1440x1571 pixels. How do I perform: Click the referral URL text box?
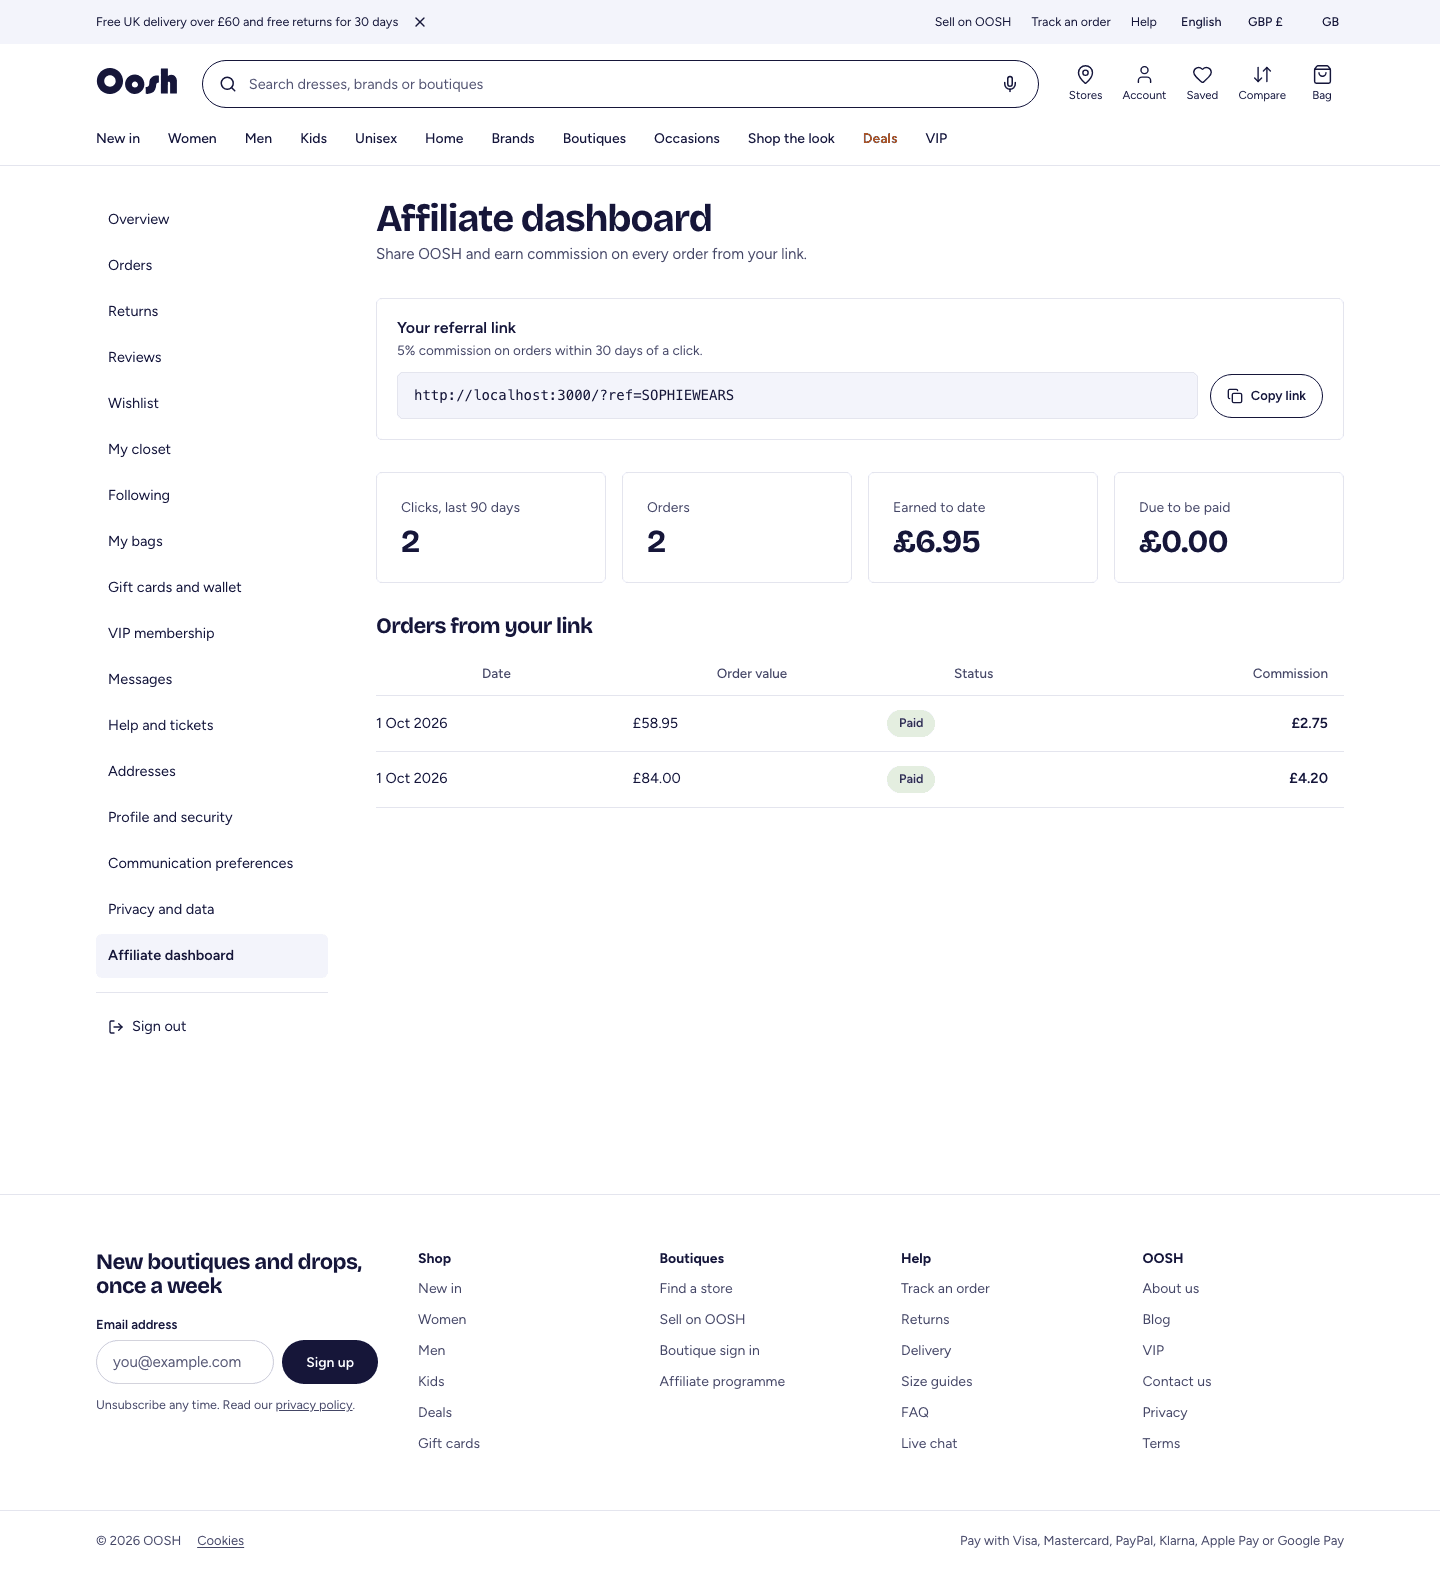[x=797, y=396]
